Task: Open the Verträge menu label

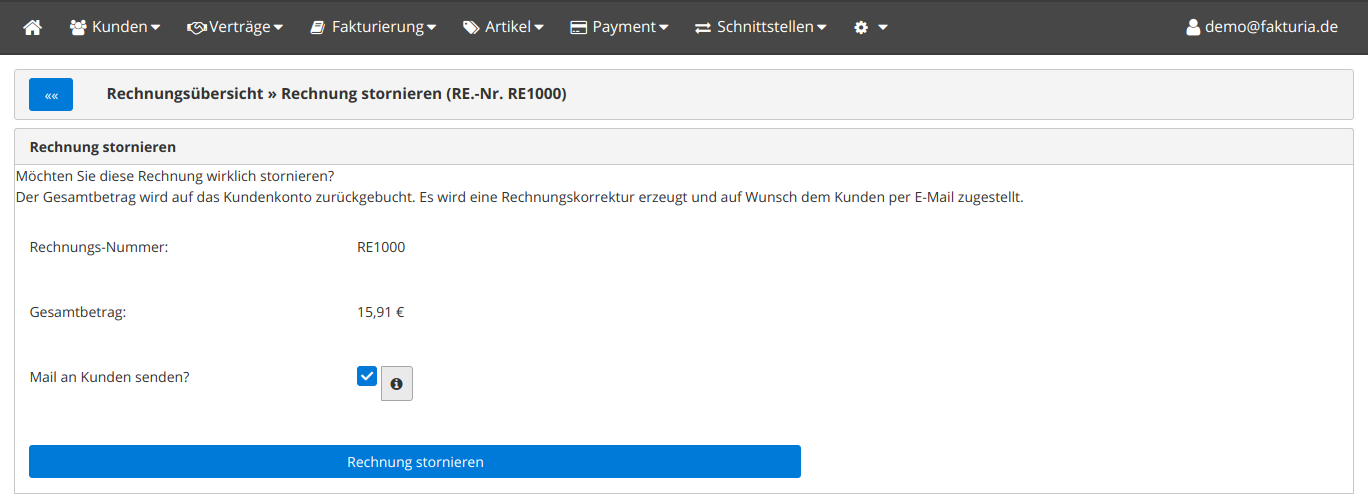Action: [240, 28]
